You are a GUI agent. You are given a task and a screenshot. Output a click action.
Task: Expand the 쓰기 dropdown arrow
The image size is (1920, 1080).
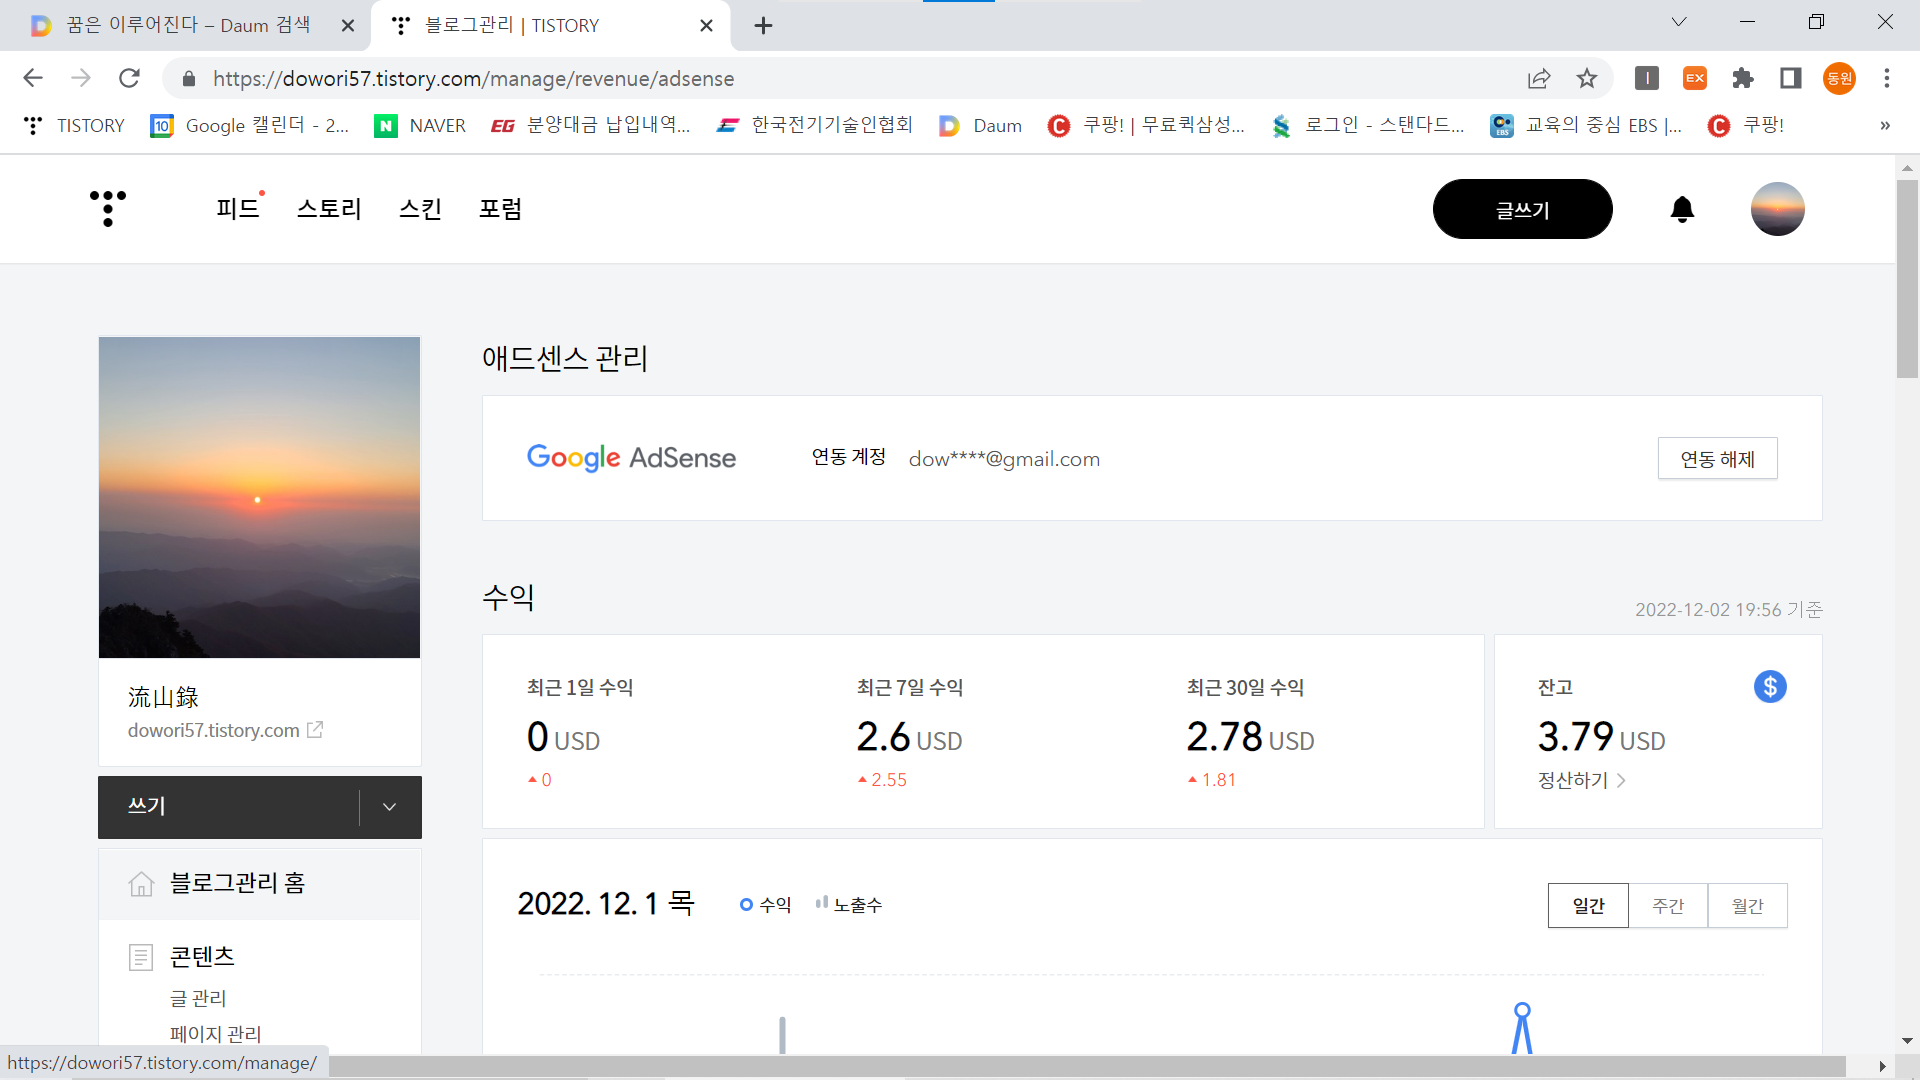pyautogui.click(x=390, y=807)
